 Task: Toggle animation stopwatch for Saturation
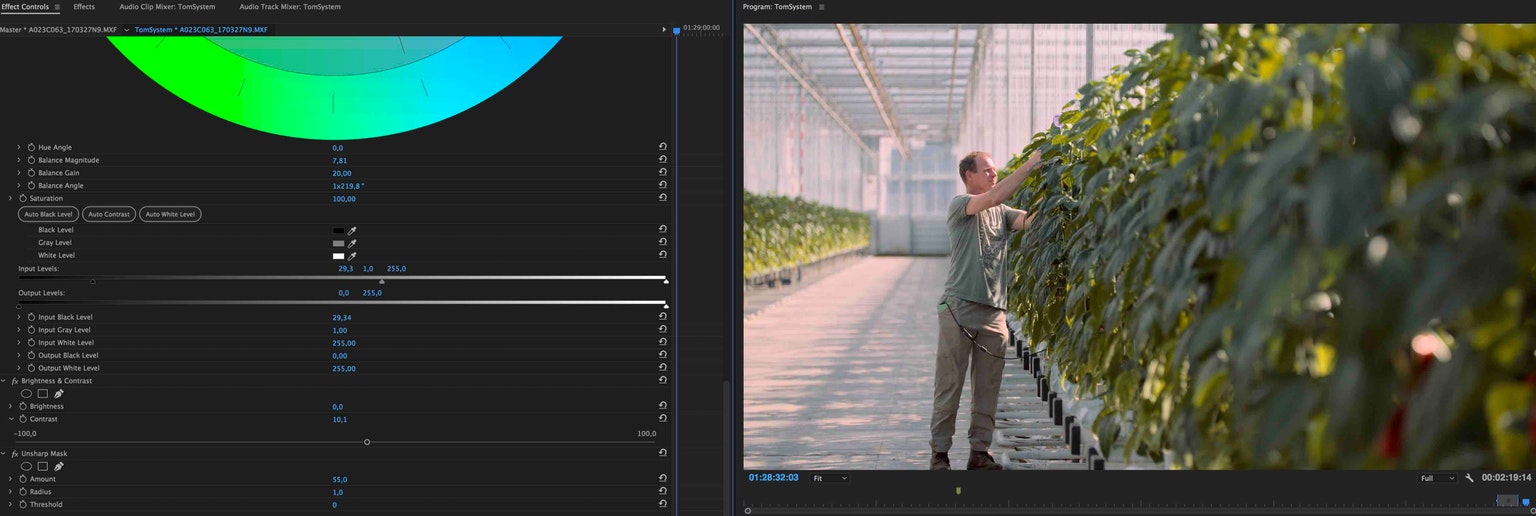[23, 198]
